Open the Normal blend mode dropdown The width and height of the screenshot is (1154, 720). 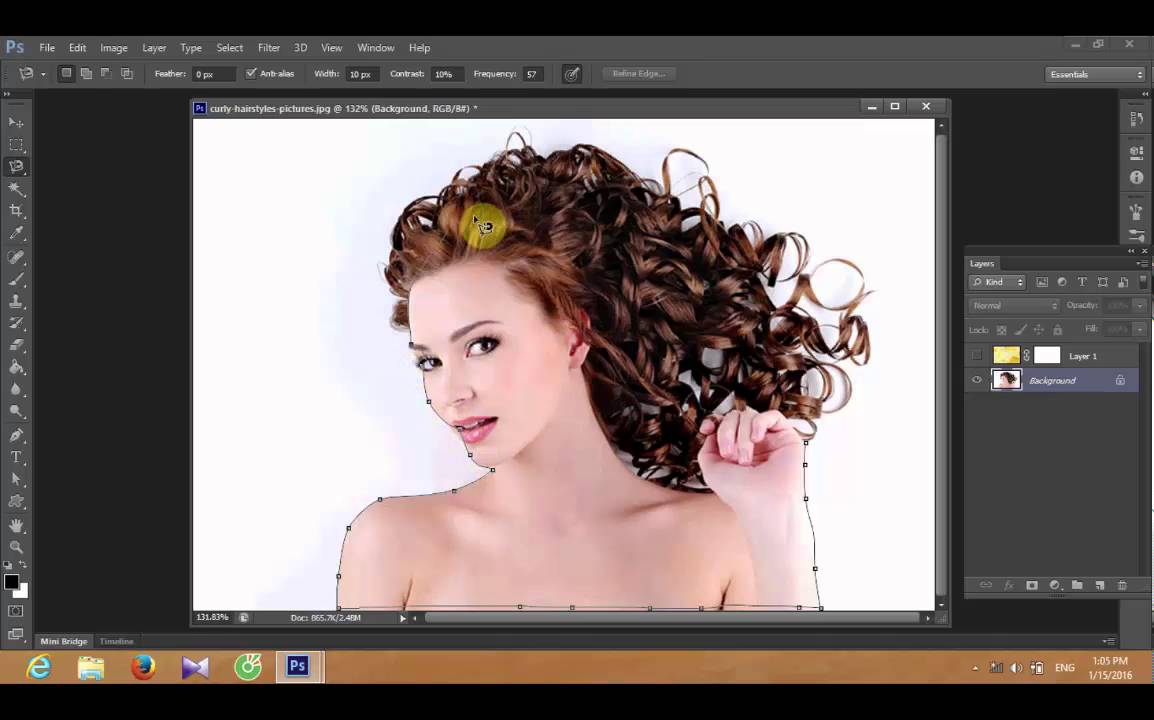click(x=1013, y=306)
